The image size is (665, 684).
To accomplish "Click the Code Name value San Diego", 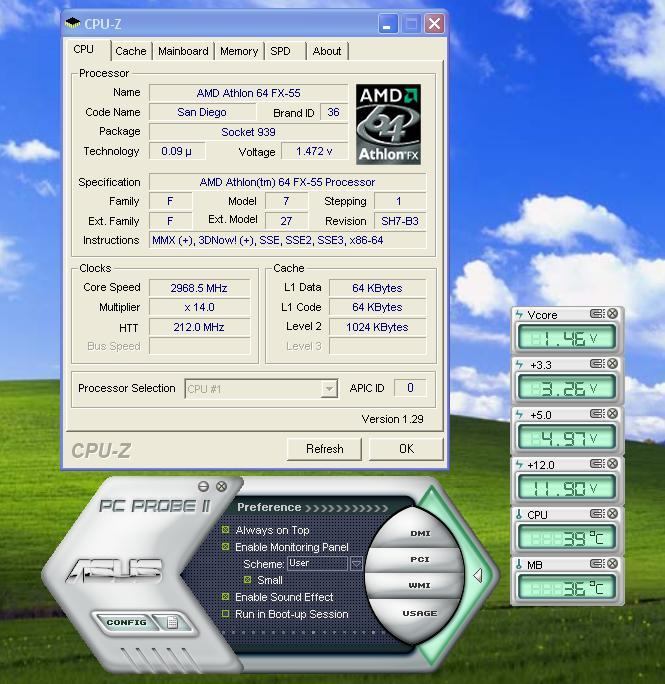I will click(x=202, y=112).
